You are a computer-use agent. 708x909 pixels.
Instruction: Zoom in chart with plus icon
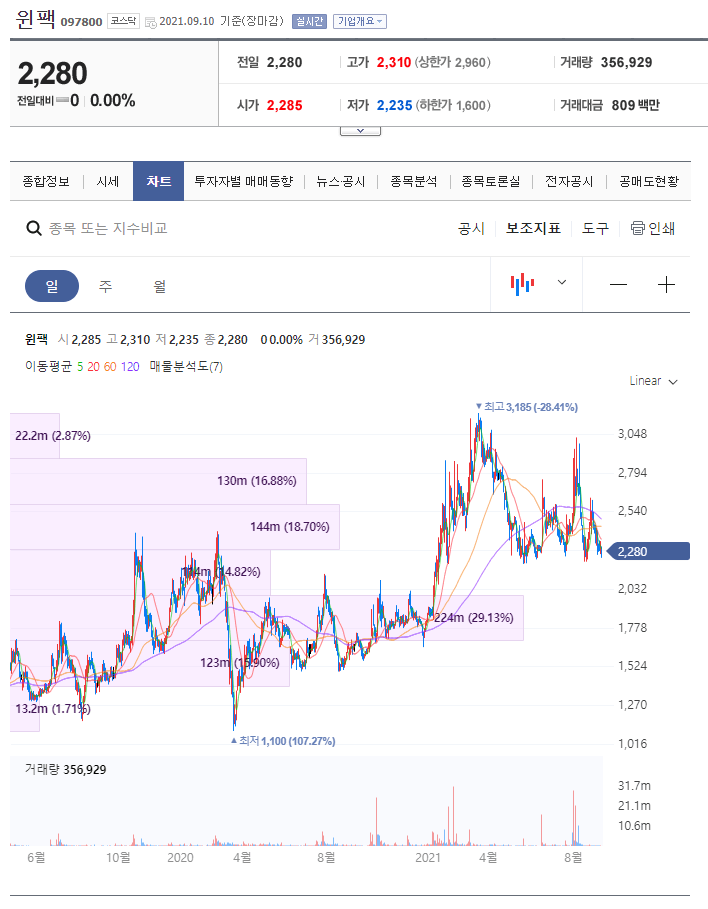666,285
